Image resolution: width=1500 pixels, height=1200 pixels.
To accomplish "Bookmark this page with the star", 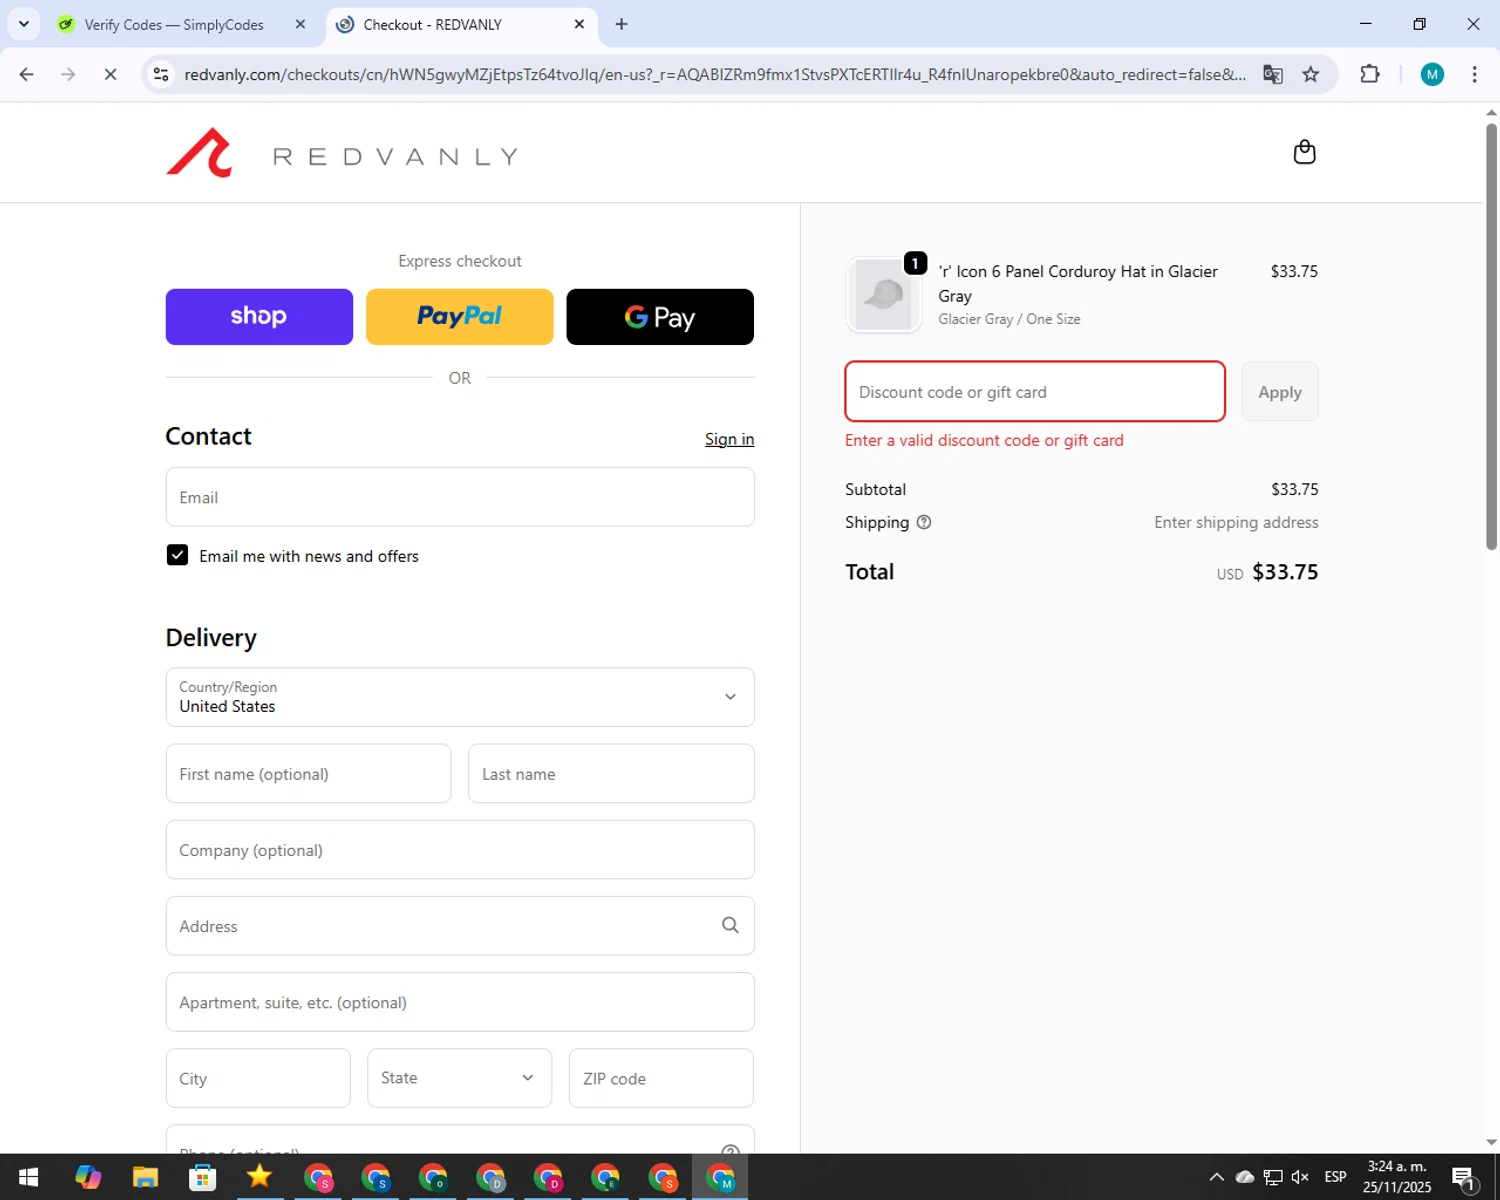I will click(x=1310, y=74).
